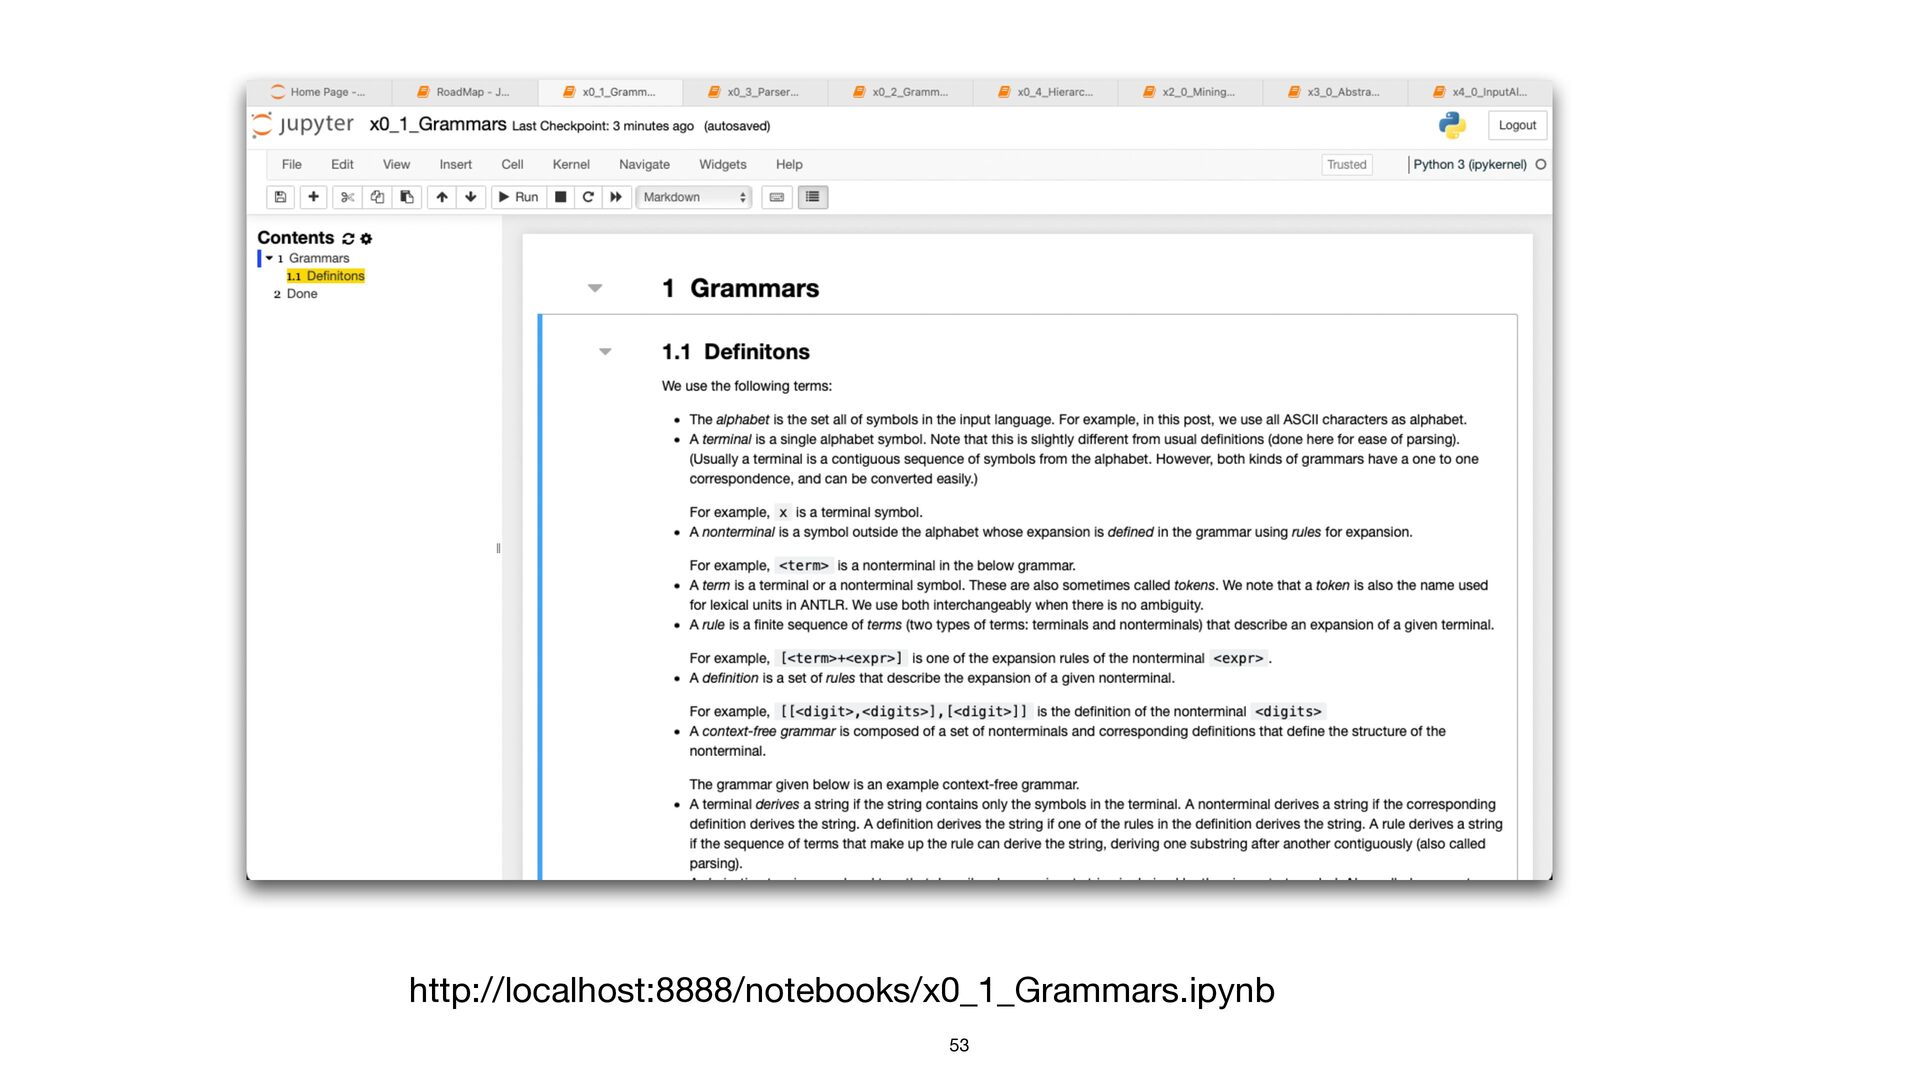Save notebook with the floppy disk icon
1920x1080 pixels.
click(281, 197)
